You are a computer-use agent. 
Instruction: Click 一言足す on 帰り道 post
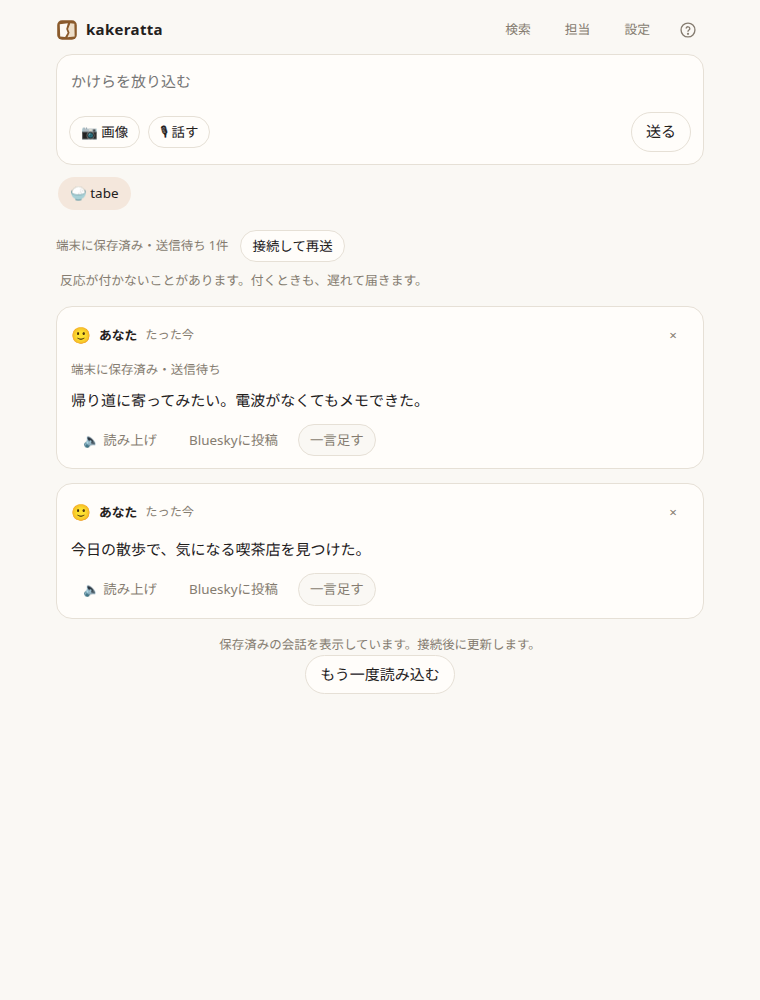337,441
